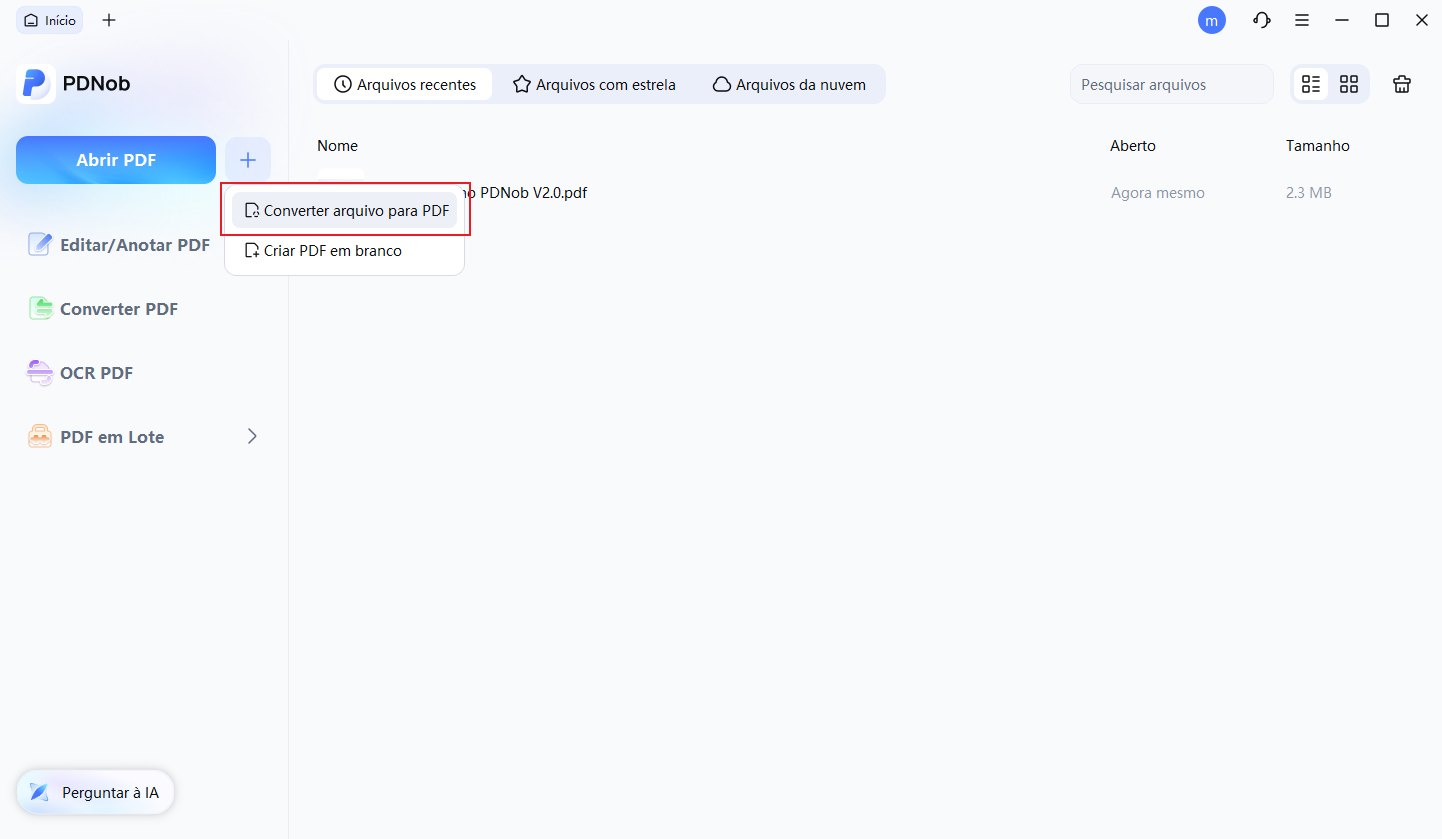This screenshot has width=1442, height=839.
Task: Open the PDF em Lote tool
Action: (x=110, y=436)
